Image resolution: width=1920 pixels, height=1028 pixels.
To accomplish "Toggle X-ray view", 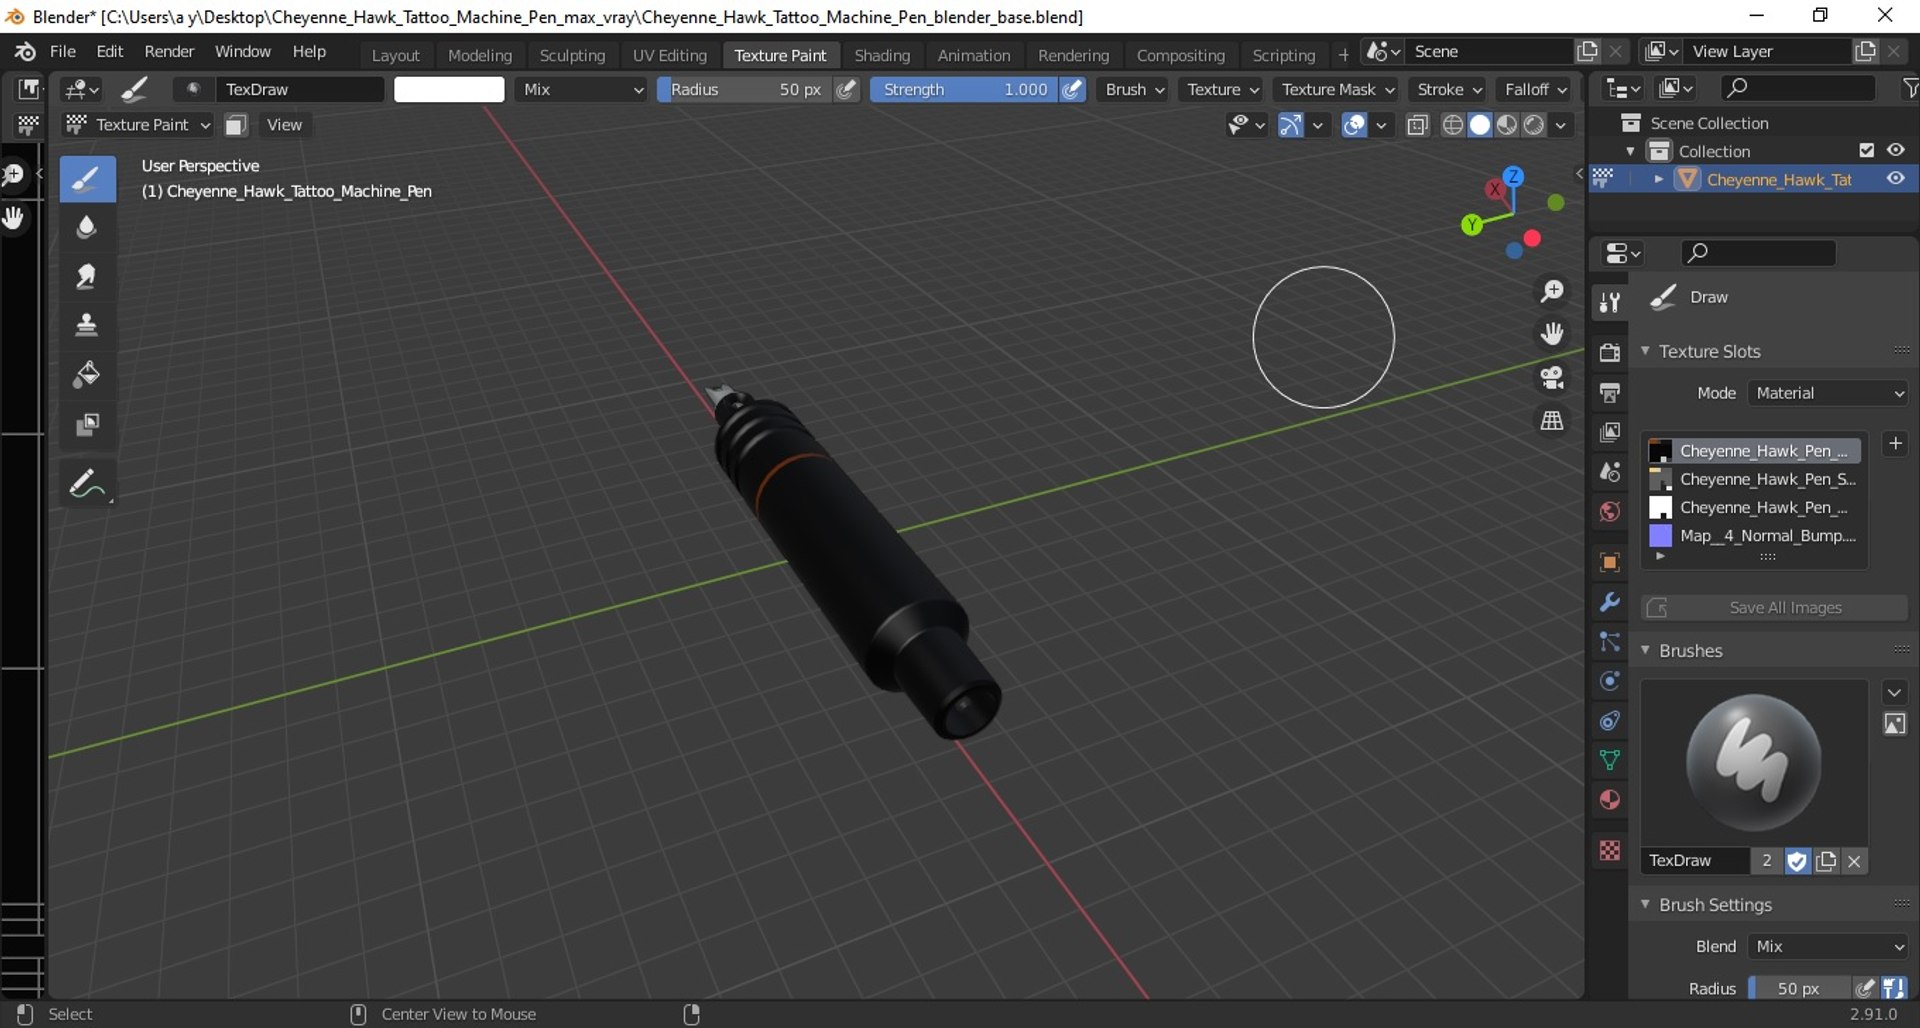I will (1417, 125).
